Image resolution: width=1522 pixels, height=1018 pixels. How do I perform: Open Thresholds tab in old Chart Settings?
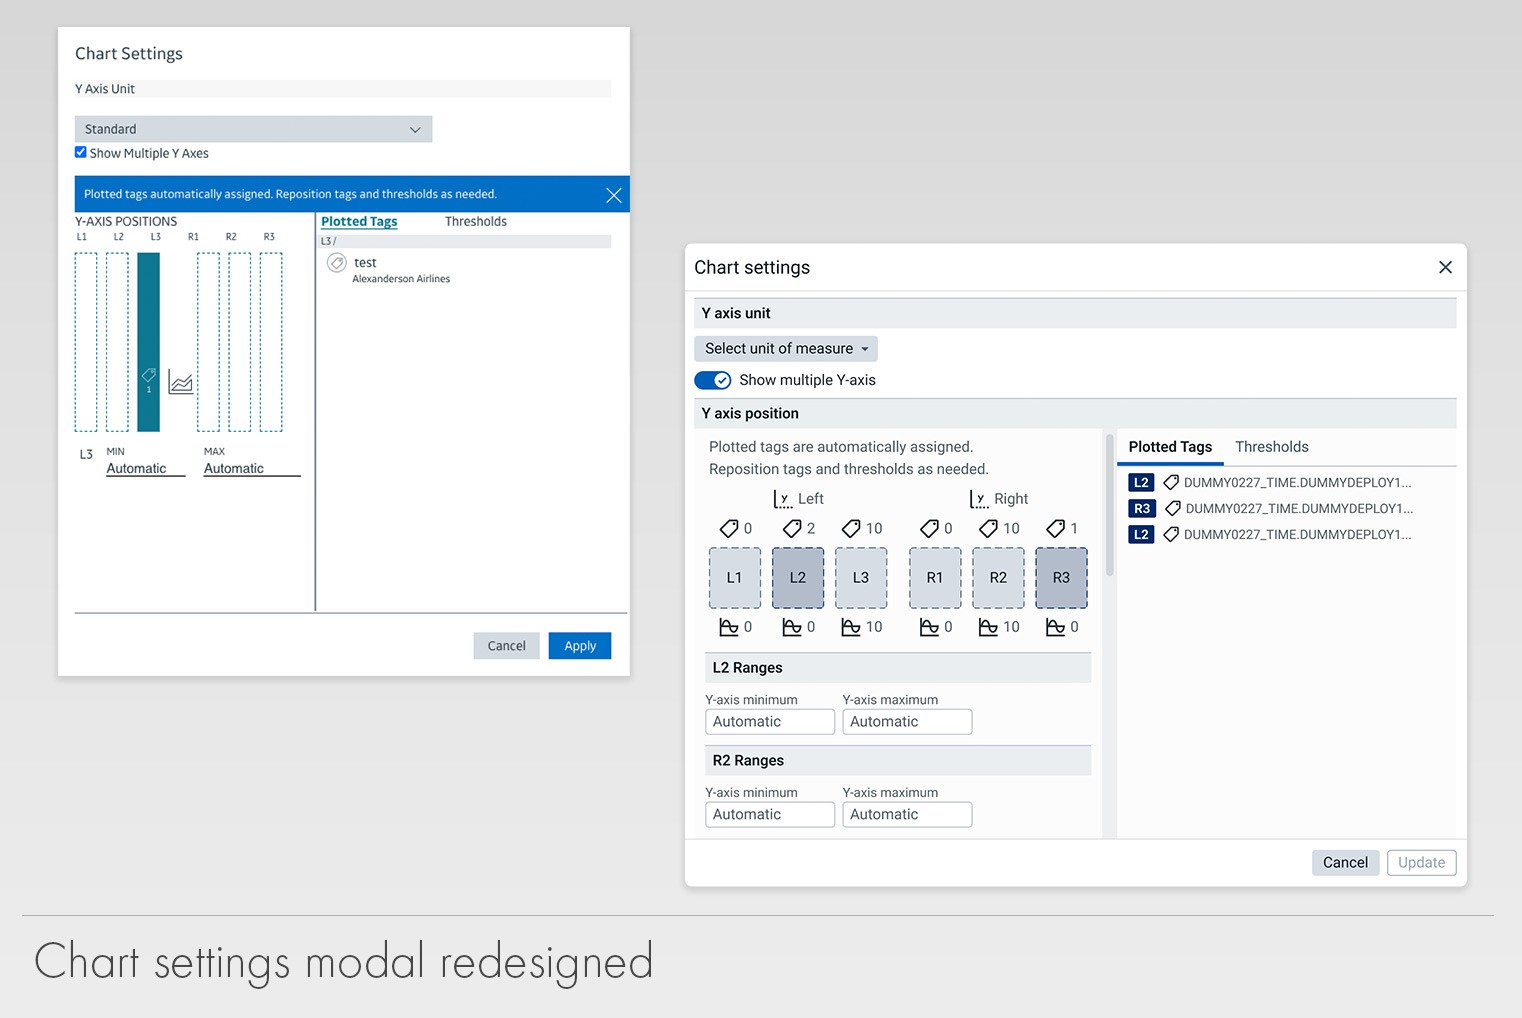coord(476,221)
